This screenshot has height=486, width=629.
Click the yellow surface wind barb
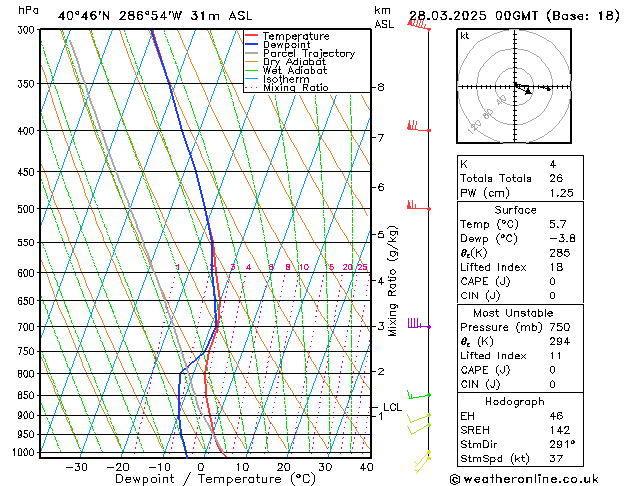(422, 462)
